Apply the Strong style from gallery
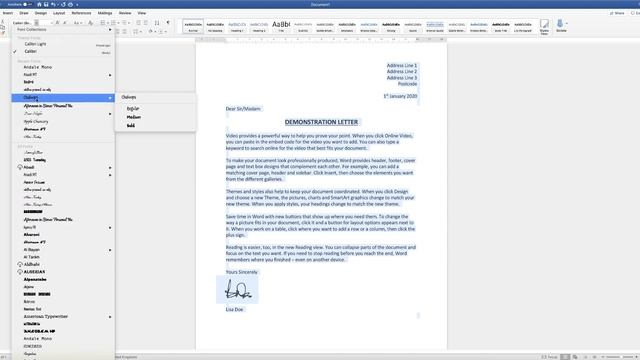640x360 pixels. click(391, 27)
